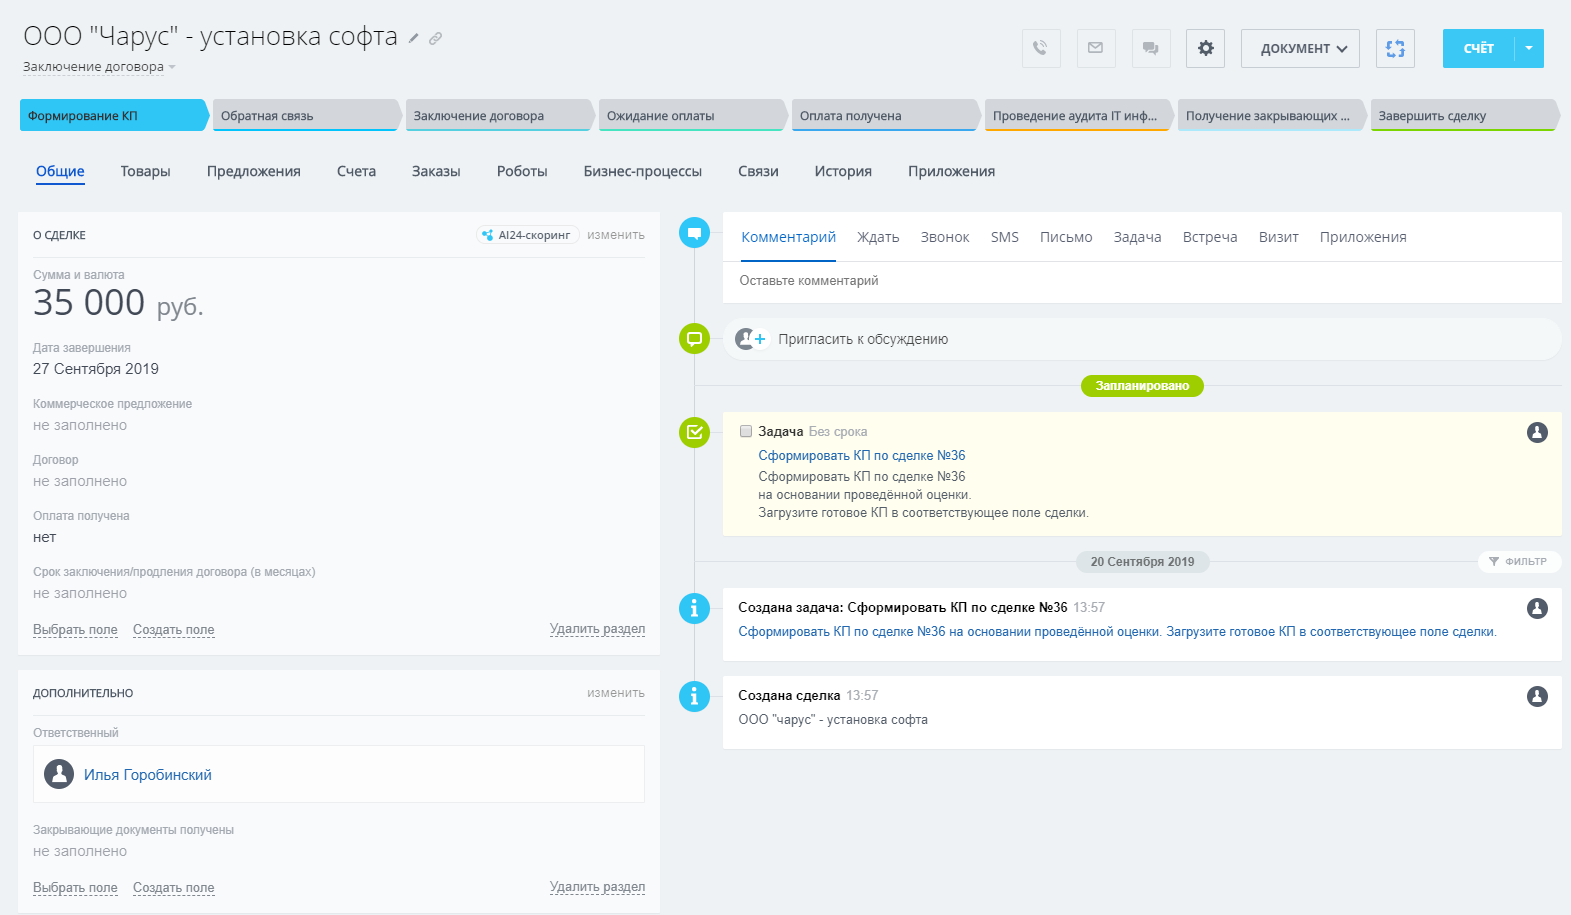Click the Оставьте комментарий input field

(1140, 281)
